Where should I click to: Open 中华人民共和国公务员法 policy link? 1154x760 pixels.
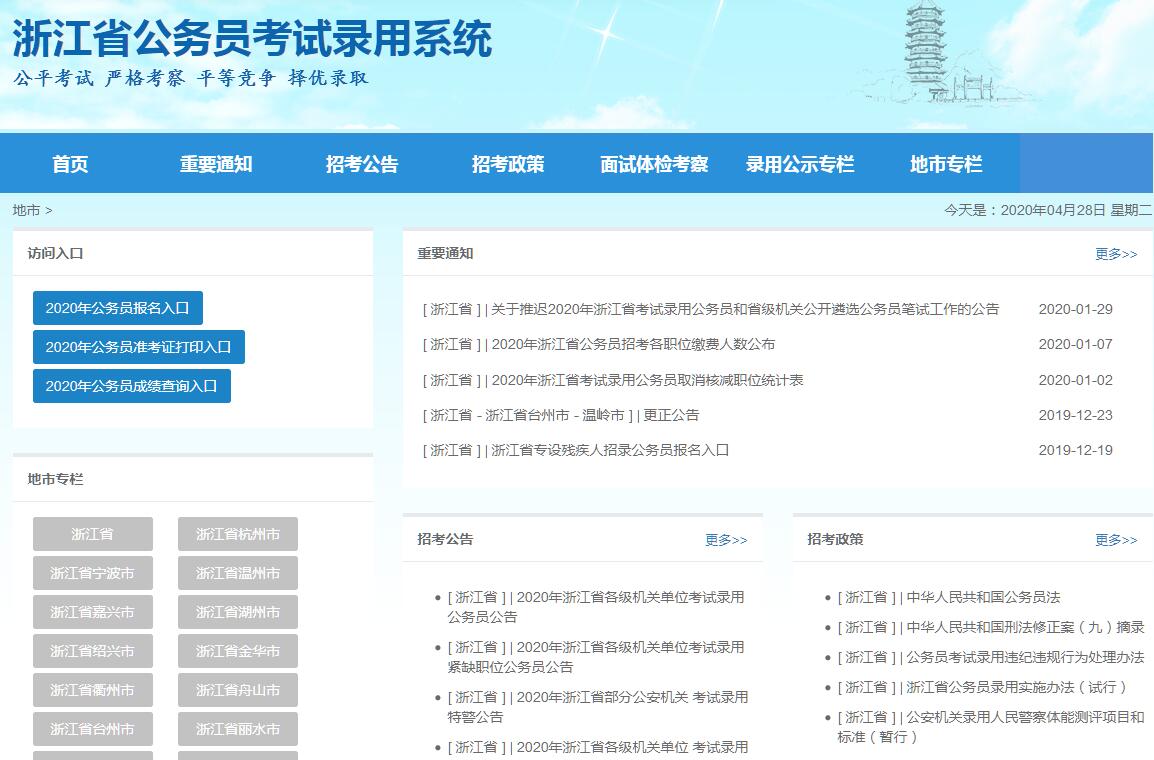pos(982,597)
